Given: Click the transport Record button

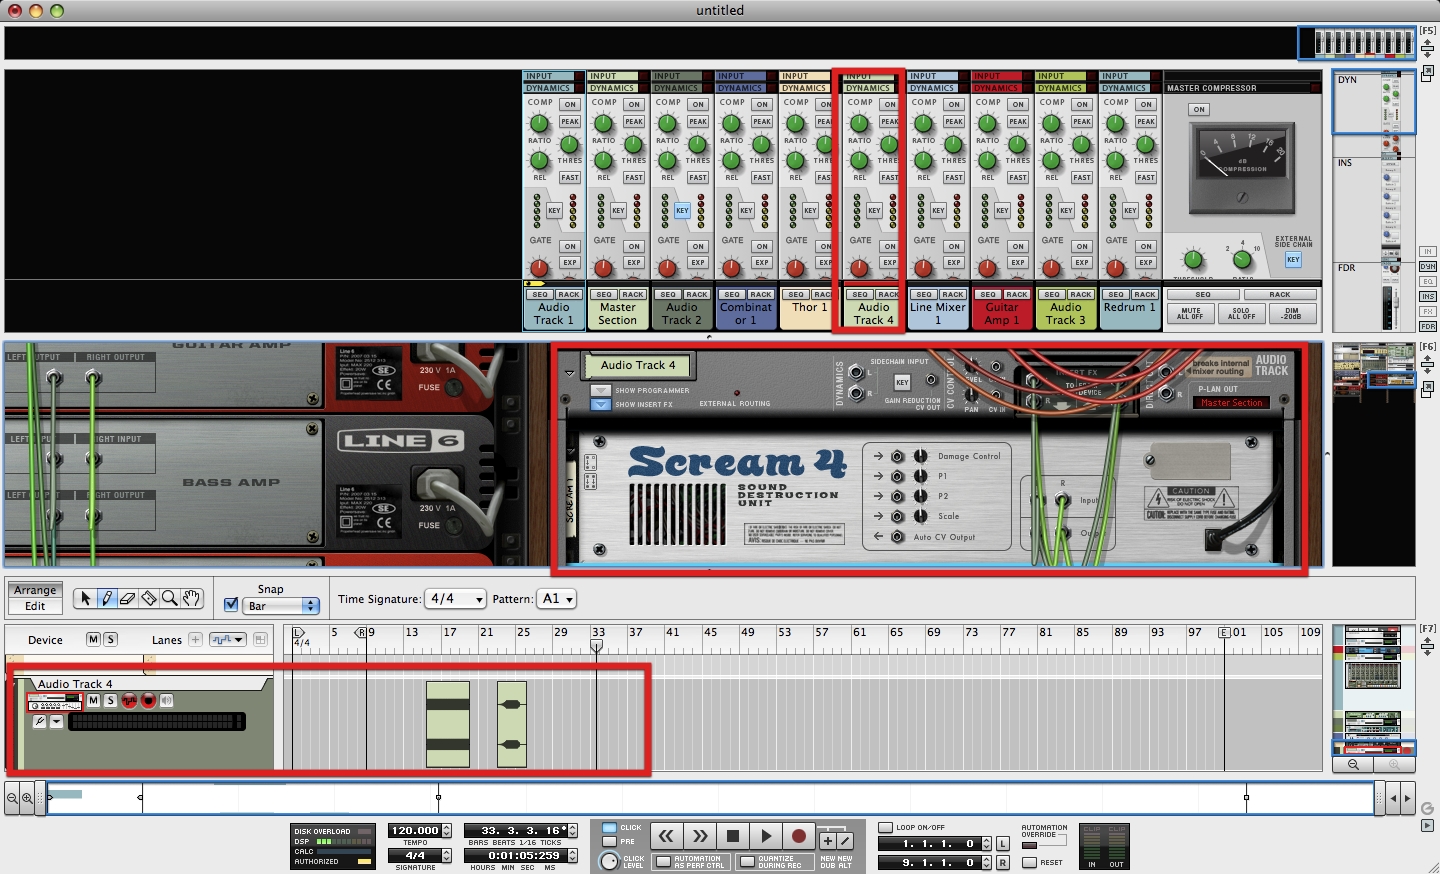Looking at the screenshot, I should (799, 836).
